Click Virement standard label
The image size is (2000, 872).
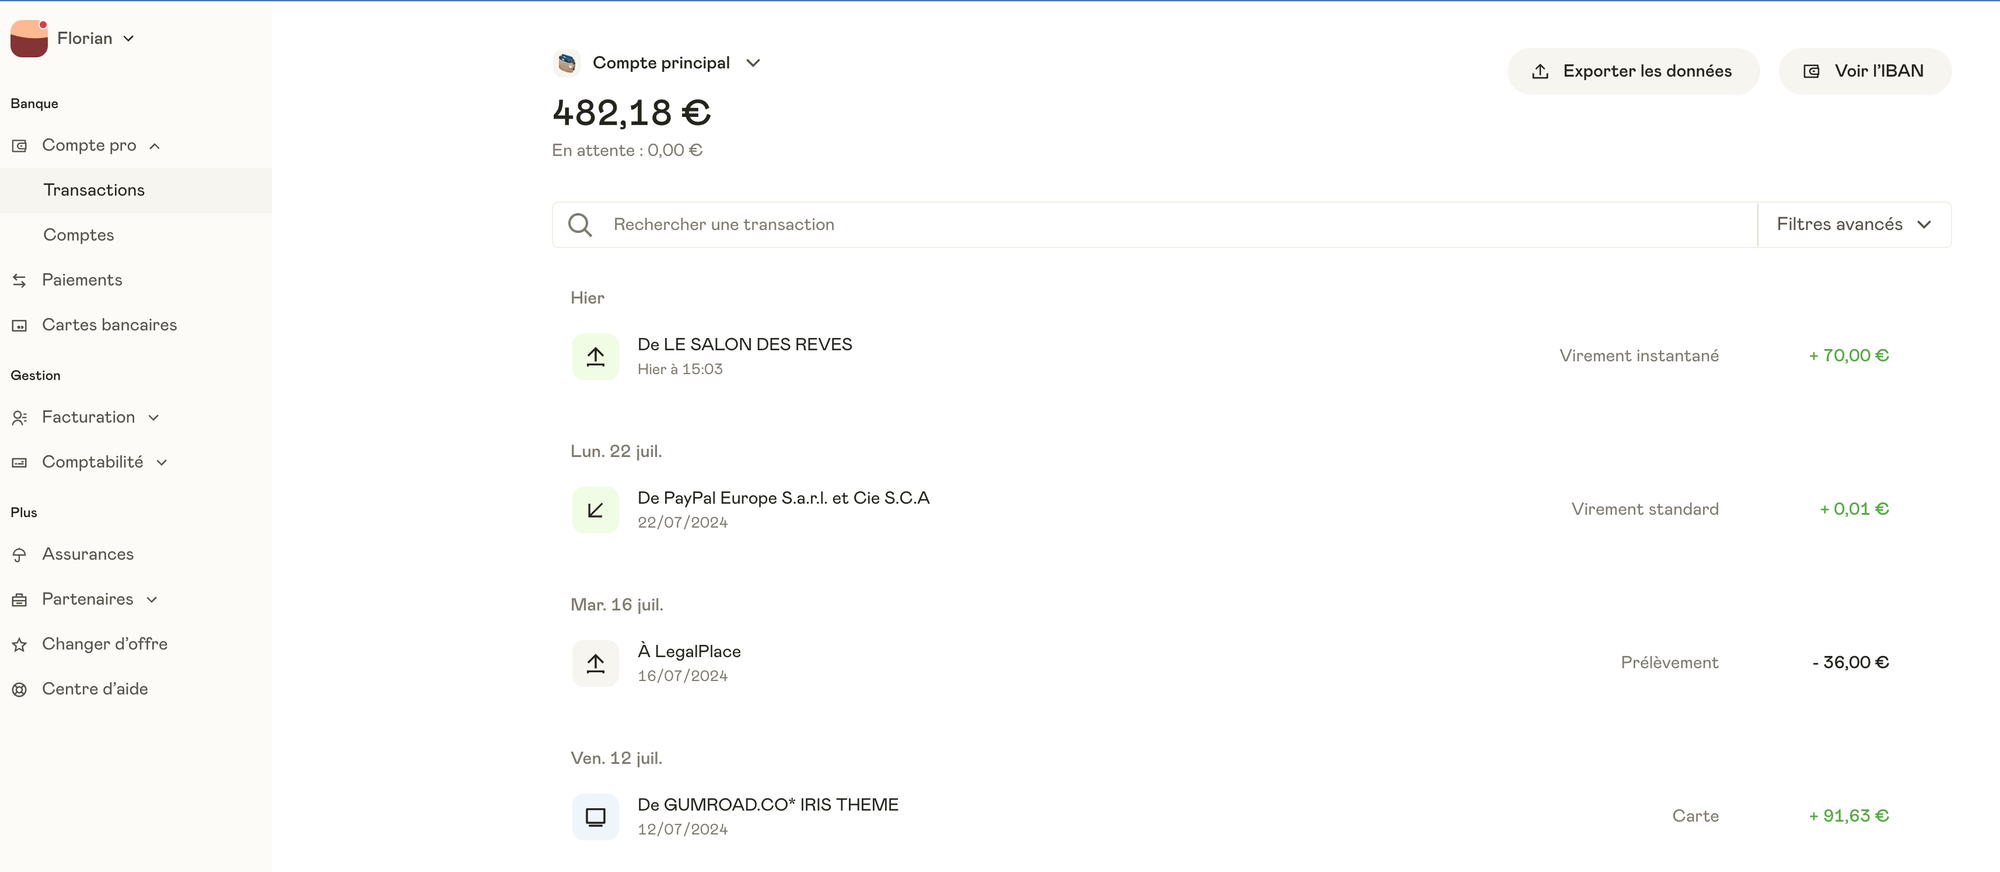1645,509
